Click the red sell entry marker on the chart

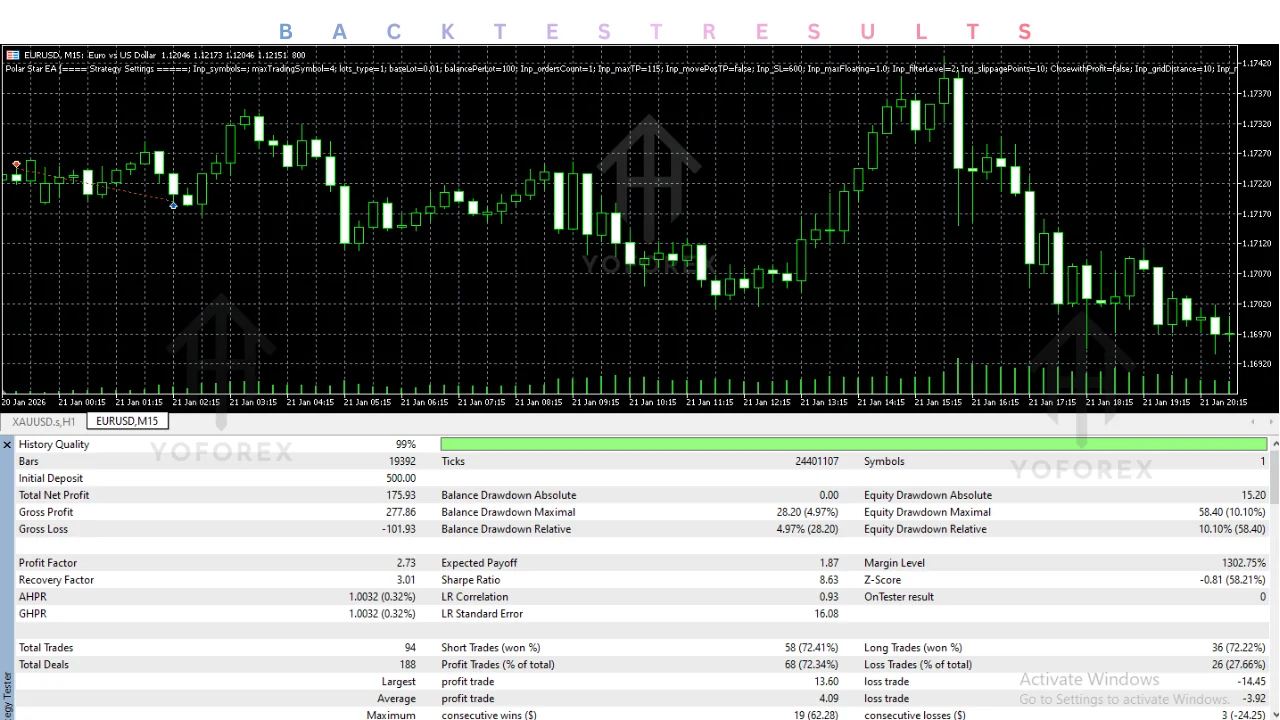tap(16, 164)
